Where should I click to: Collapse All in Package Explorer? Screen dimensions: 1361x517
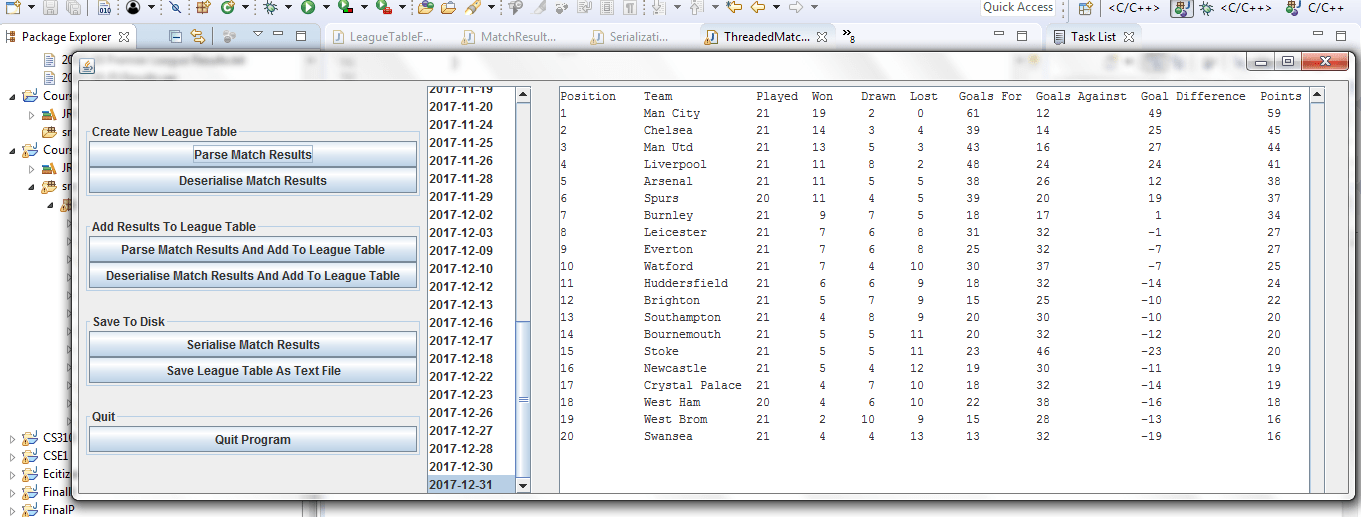click(176, 37)
